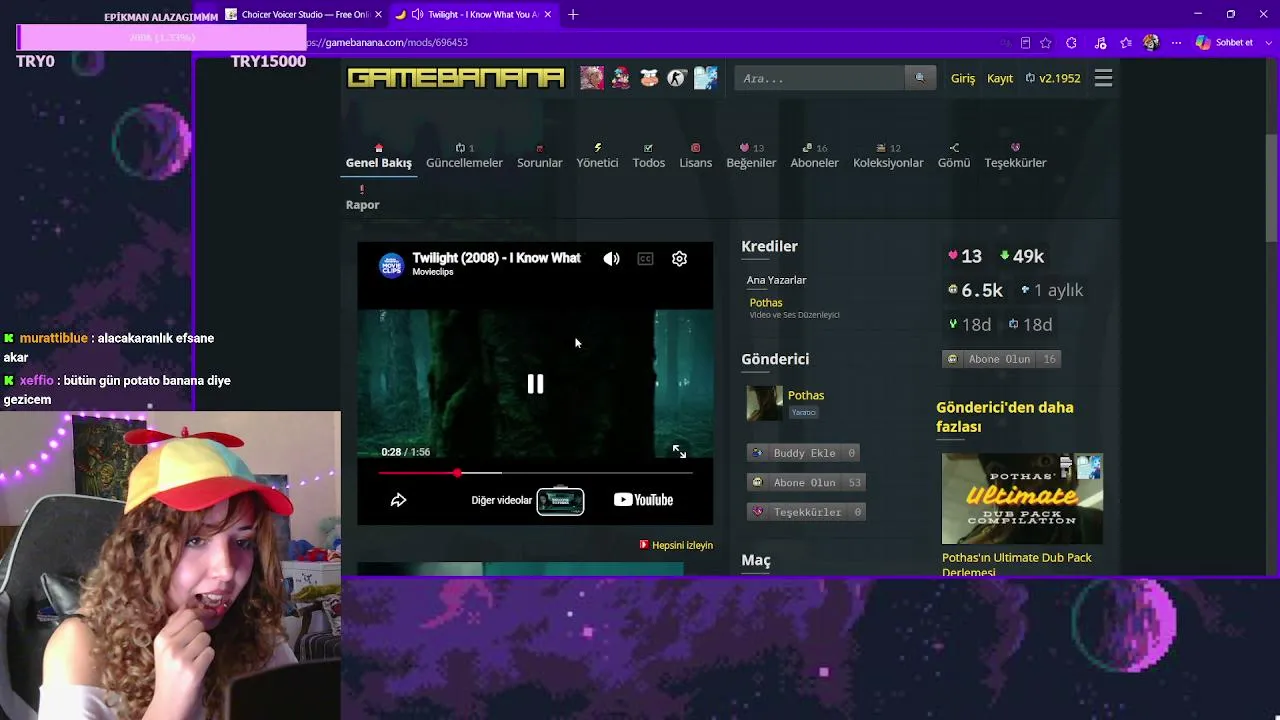Click the magnifier search button
This screenshot has height=720, width=1280.
click(920, 78)
